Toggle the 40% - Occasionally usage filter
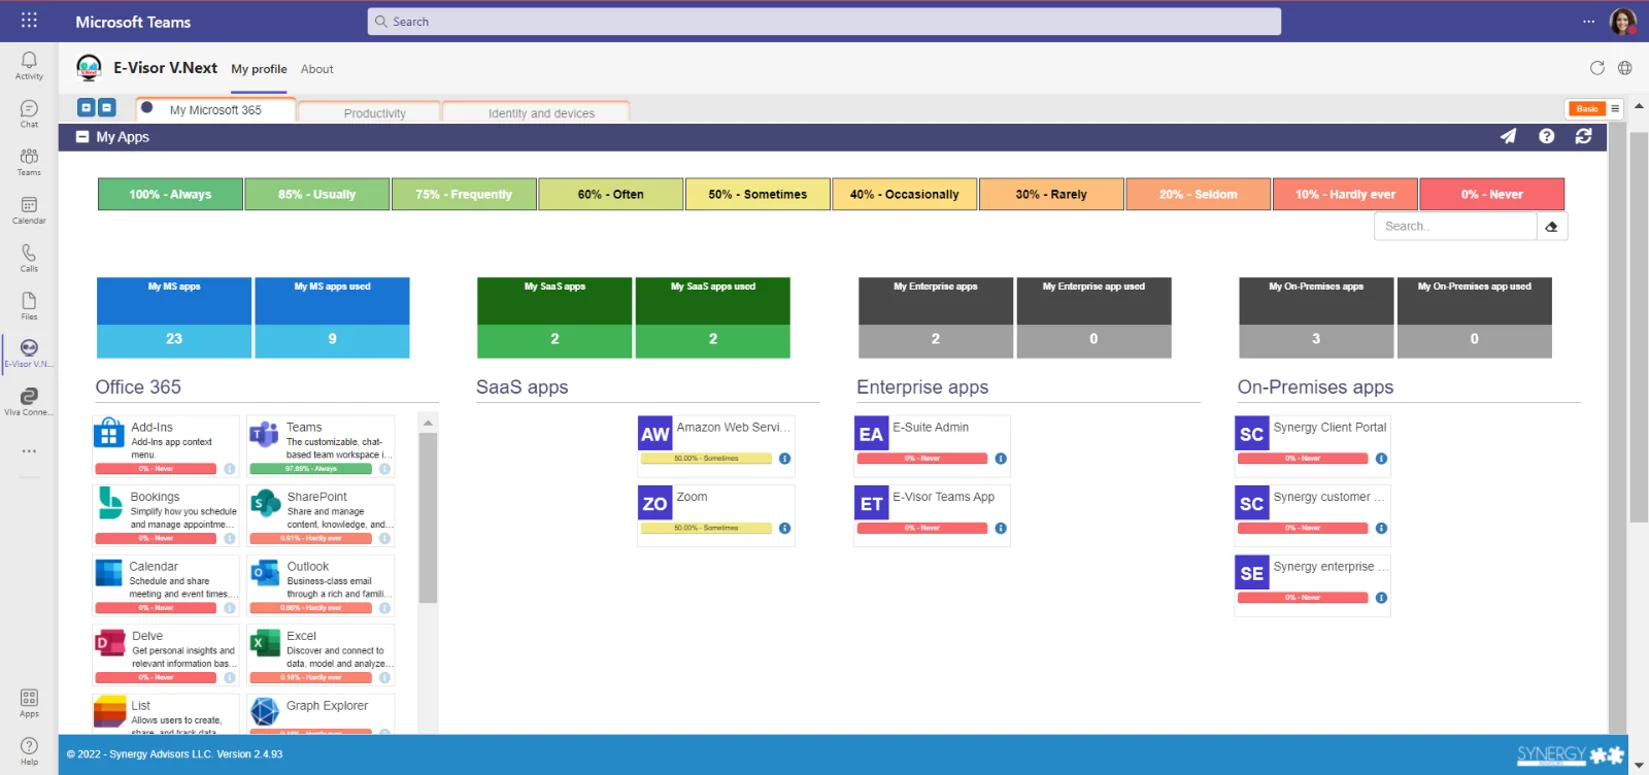The image size is (1649, 775). pyautogui.click(x=905, y=194)
